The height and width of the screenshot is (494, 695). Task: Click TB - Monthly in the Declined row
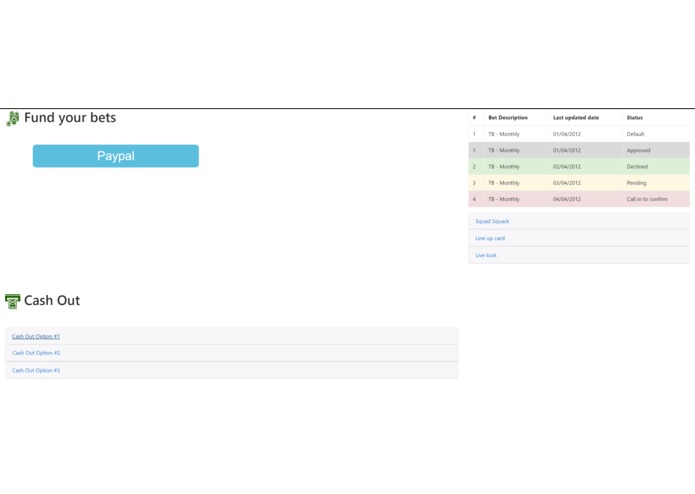tap(504, 167)
